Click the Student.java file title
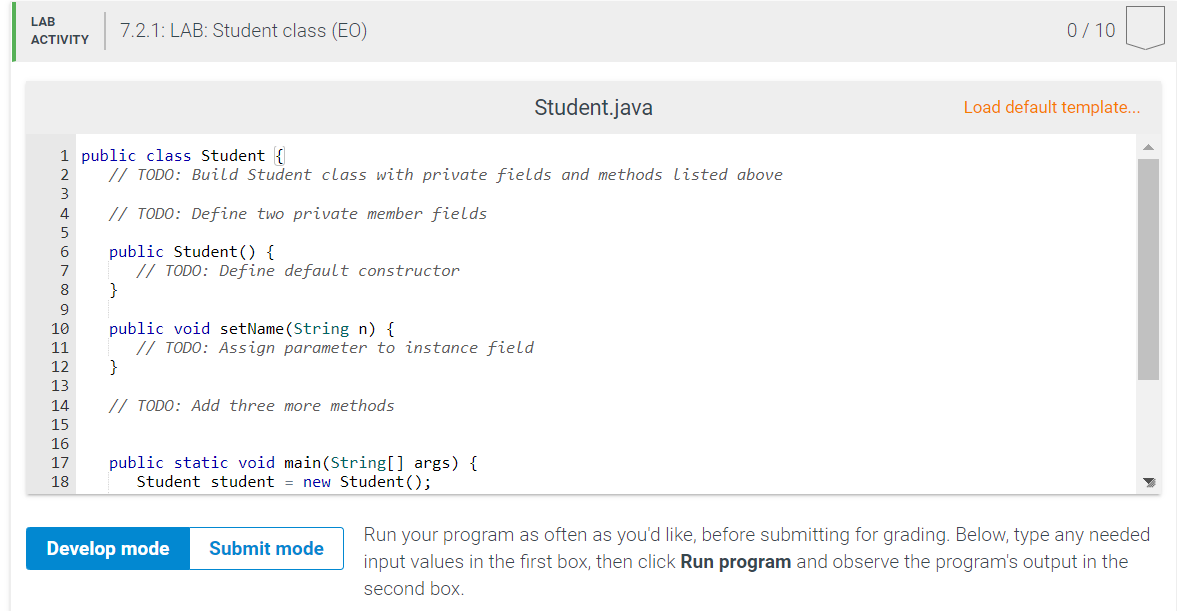1177x611 pixels. click(593, 107)
